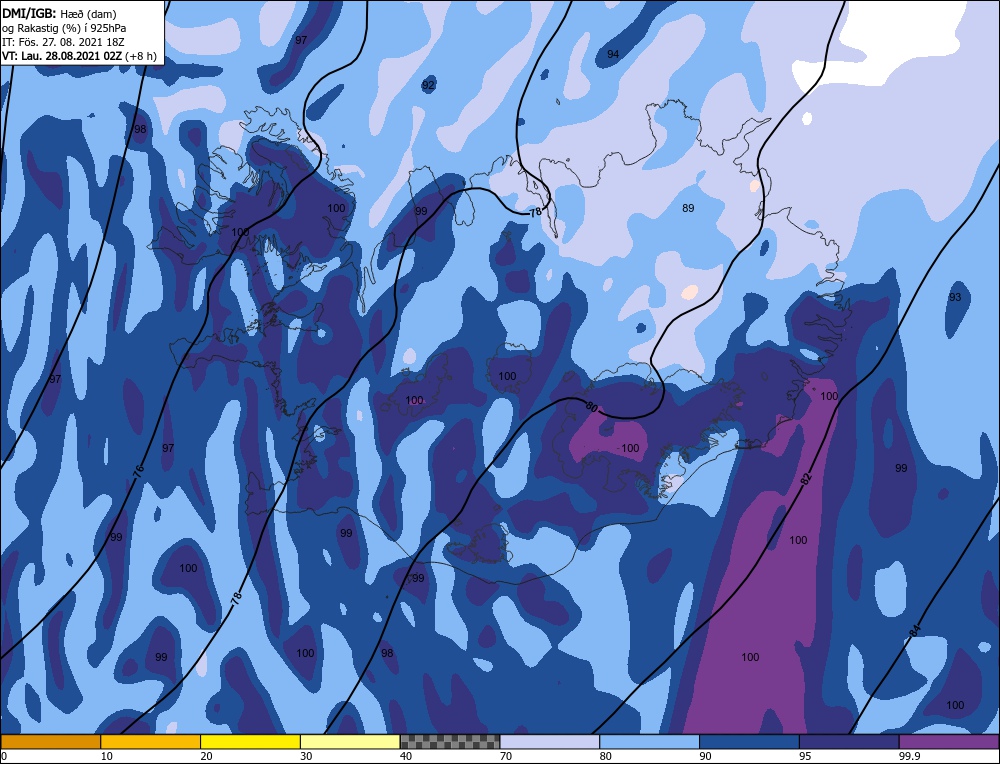The image size is (1000, 764).
Task: Click the legend scale label 99.9
Action: click(x=909, y=756)
